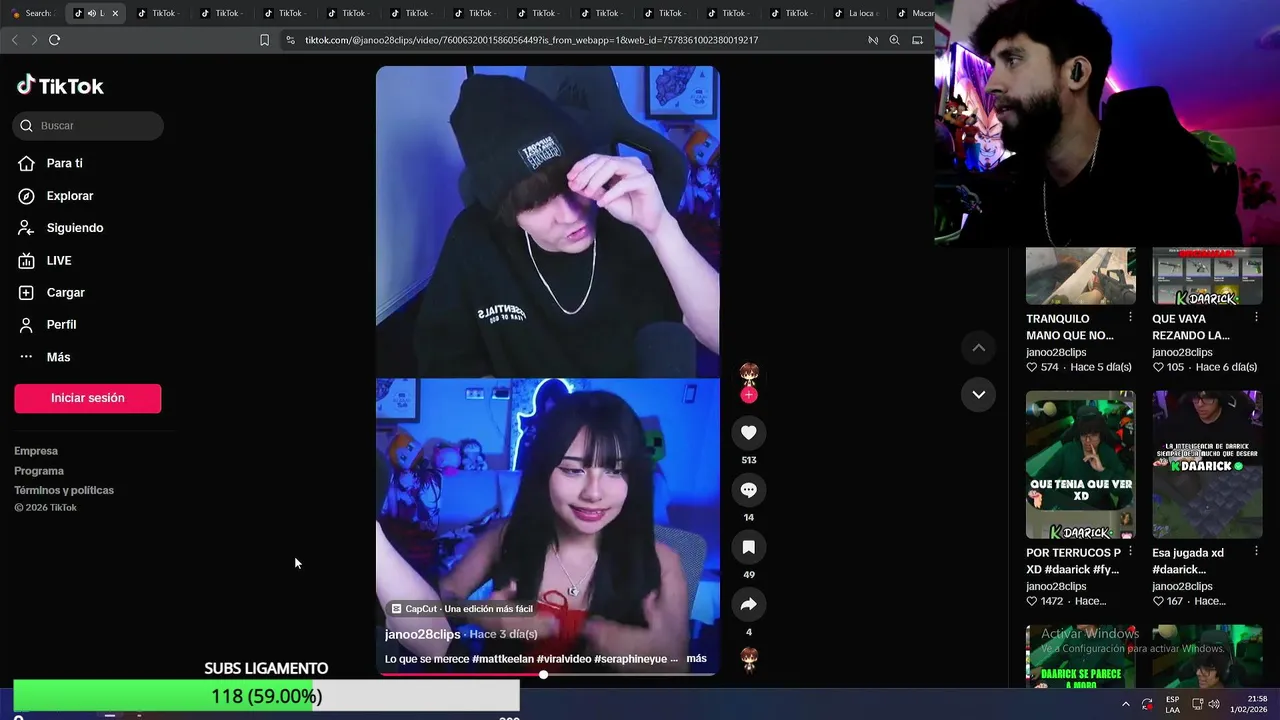Open DAARICK SE PARECE A MORO thumbnail

(1080, 656)
